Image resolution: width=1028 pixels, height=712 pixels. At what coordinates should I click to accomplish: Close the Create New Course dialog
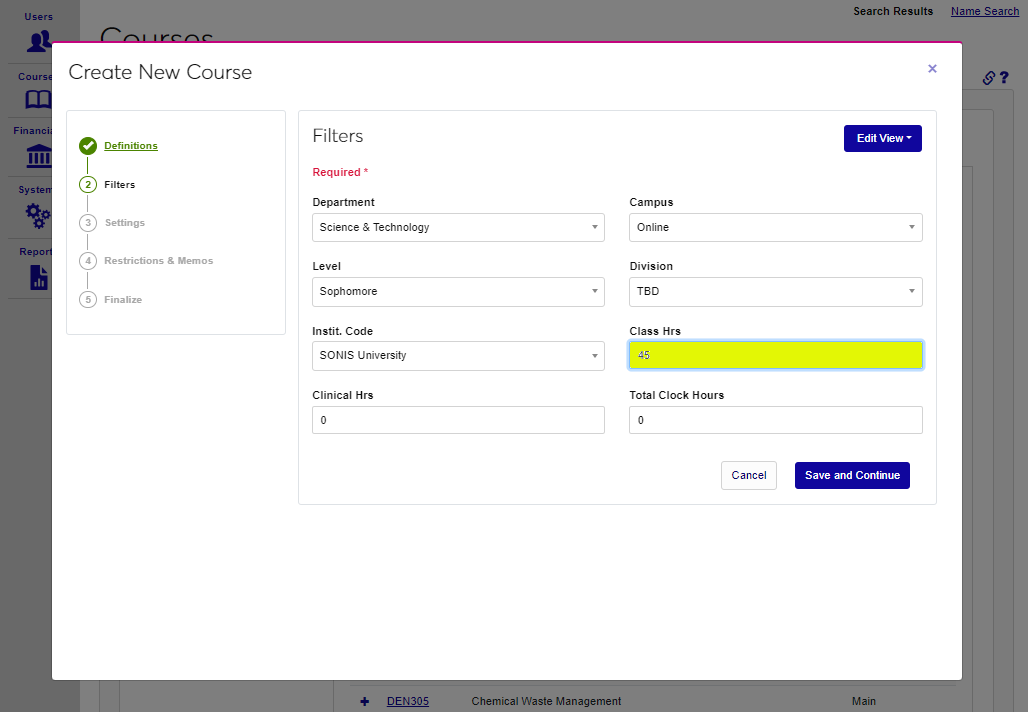point(932,69)
